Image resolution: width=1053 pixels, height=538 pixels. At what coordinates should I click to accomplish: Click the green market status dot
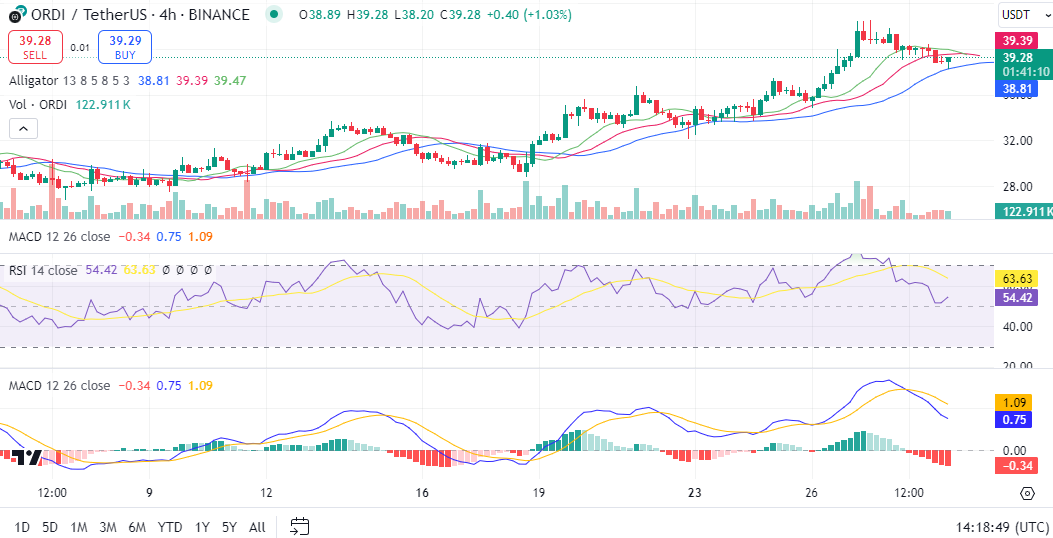click(274, 14)
